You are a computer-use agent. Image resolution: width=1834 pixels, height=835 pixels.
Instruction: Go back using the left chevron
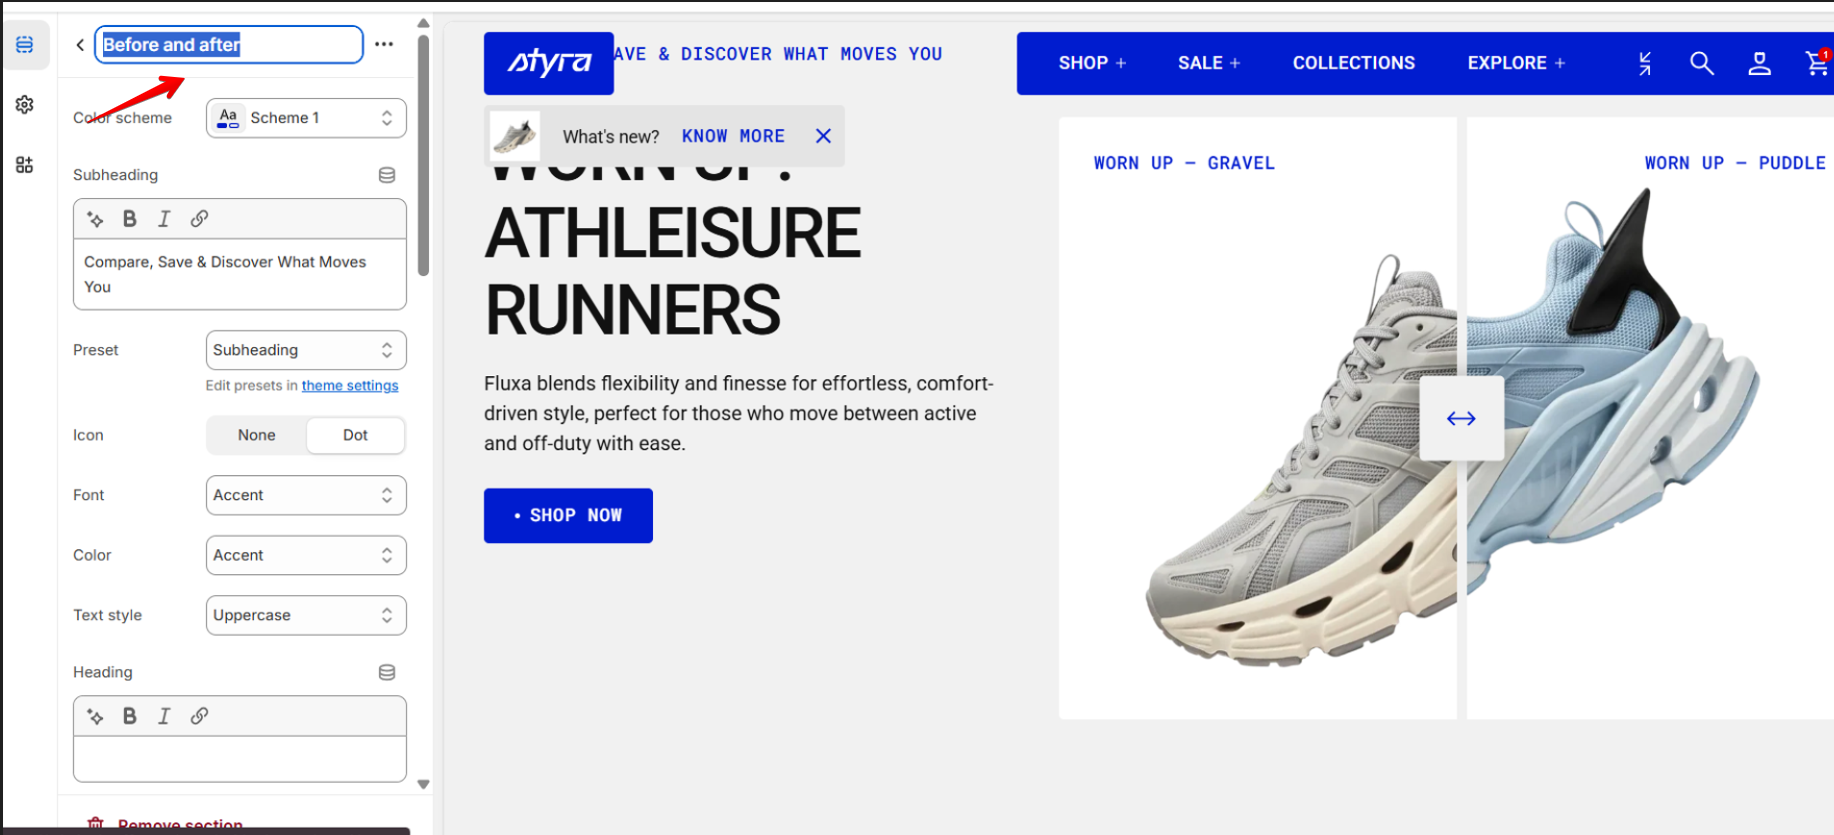[80, 45]
